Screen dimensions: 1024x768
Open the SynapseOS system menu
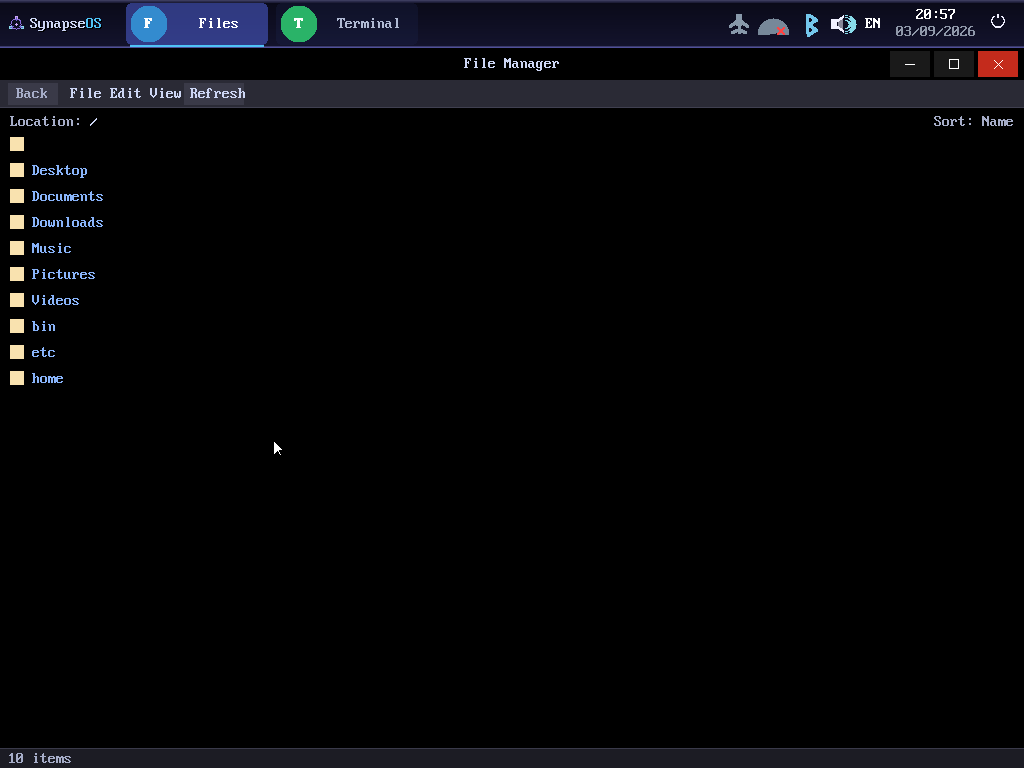pyautogui.click(x=56, y=24)
